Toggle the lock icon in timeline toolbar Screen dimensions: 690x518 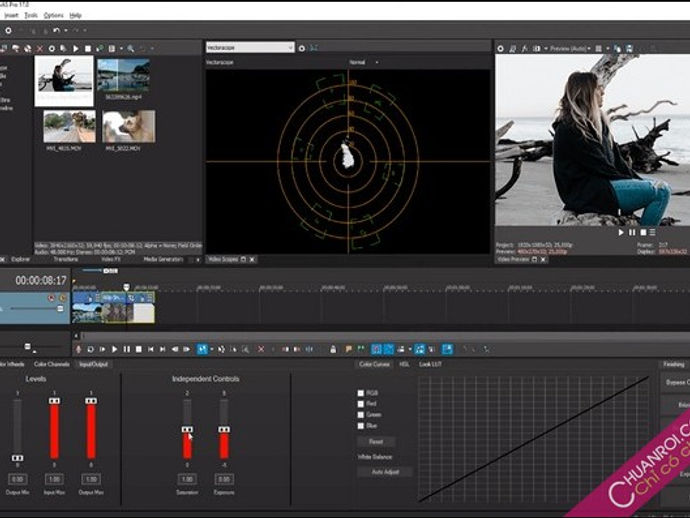pyautogui.click(x=333, y=349)
